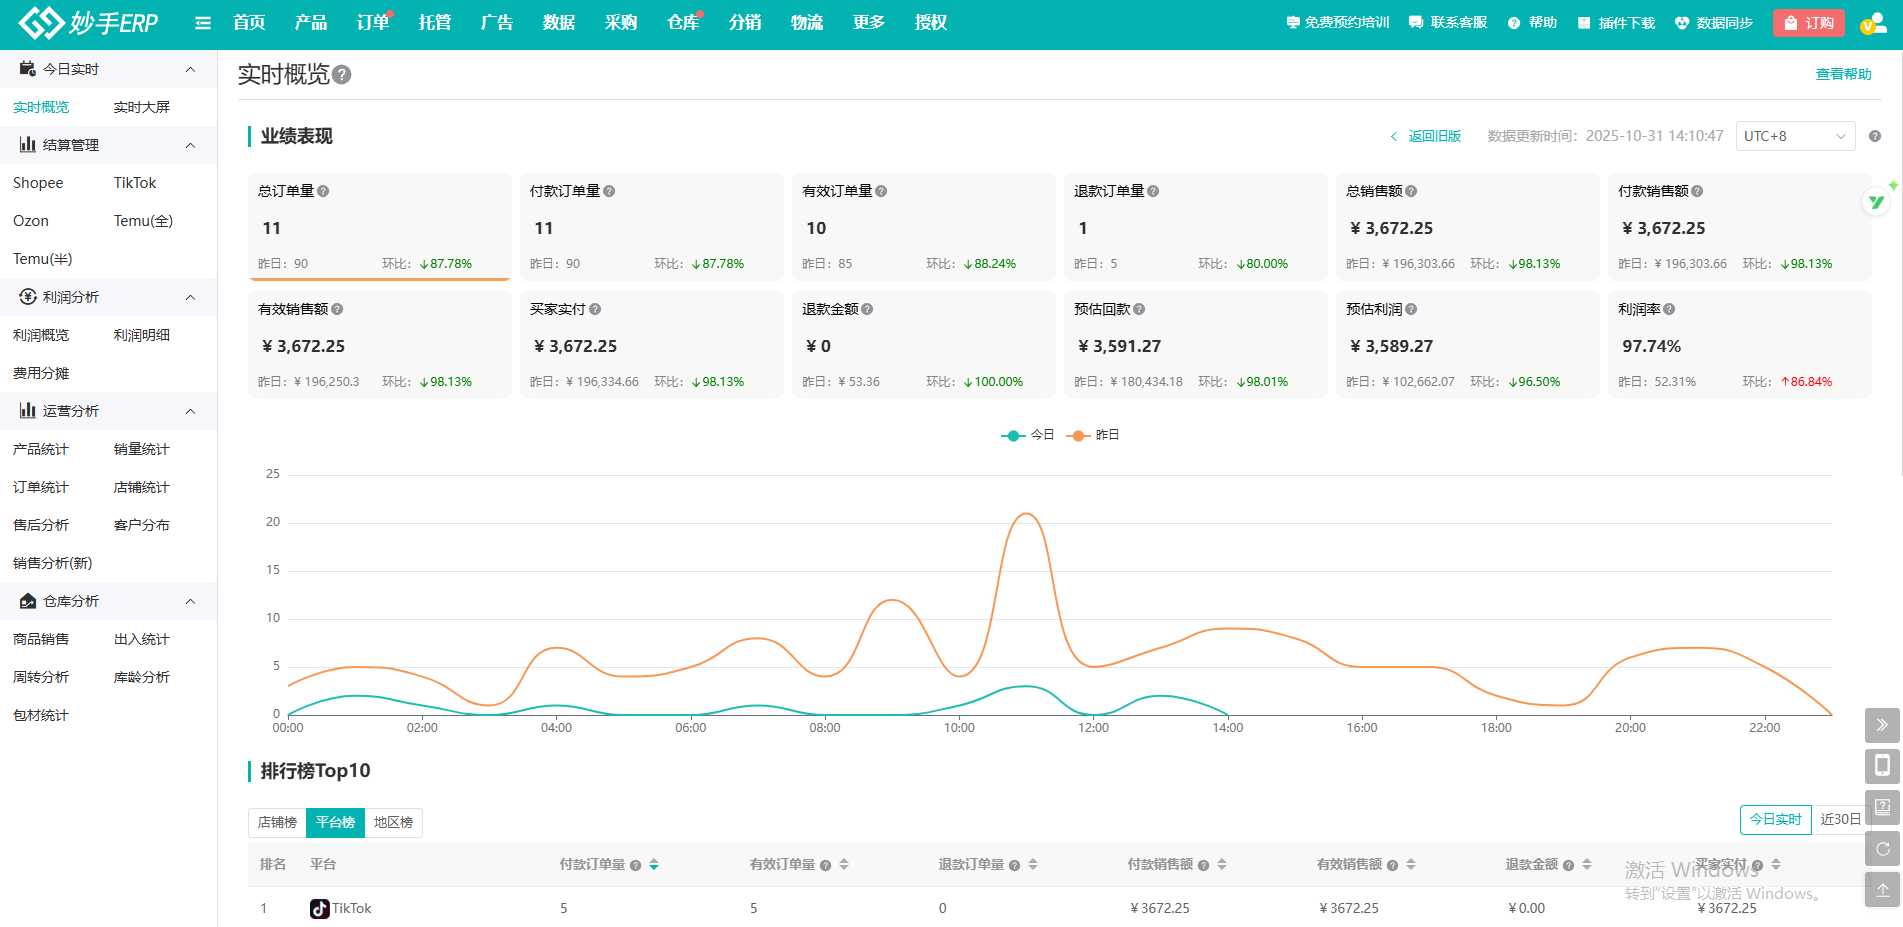Collapse the 利润分析 sidebar section

[190, 297]
